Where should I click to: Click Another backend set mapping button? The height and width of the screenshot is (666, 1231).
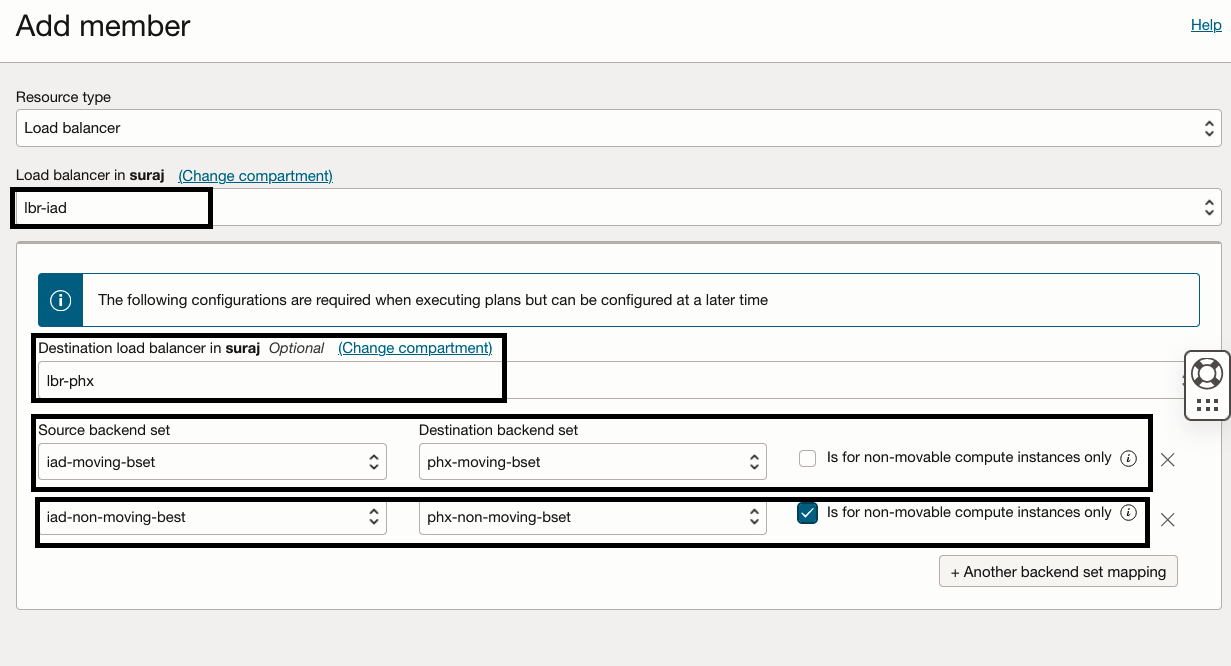pos(1058,572)
